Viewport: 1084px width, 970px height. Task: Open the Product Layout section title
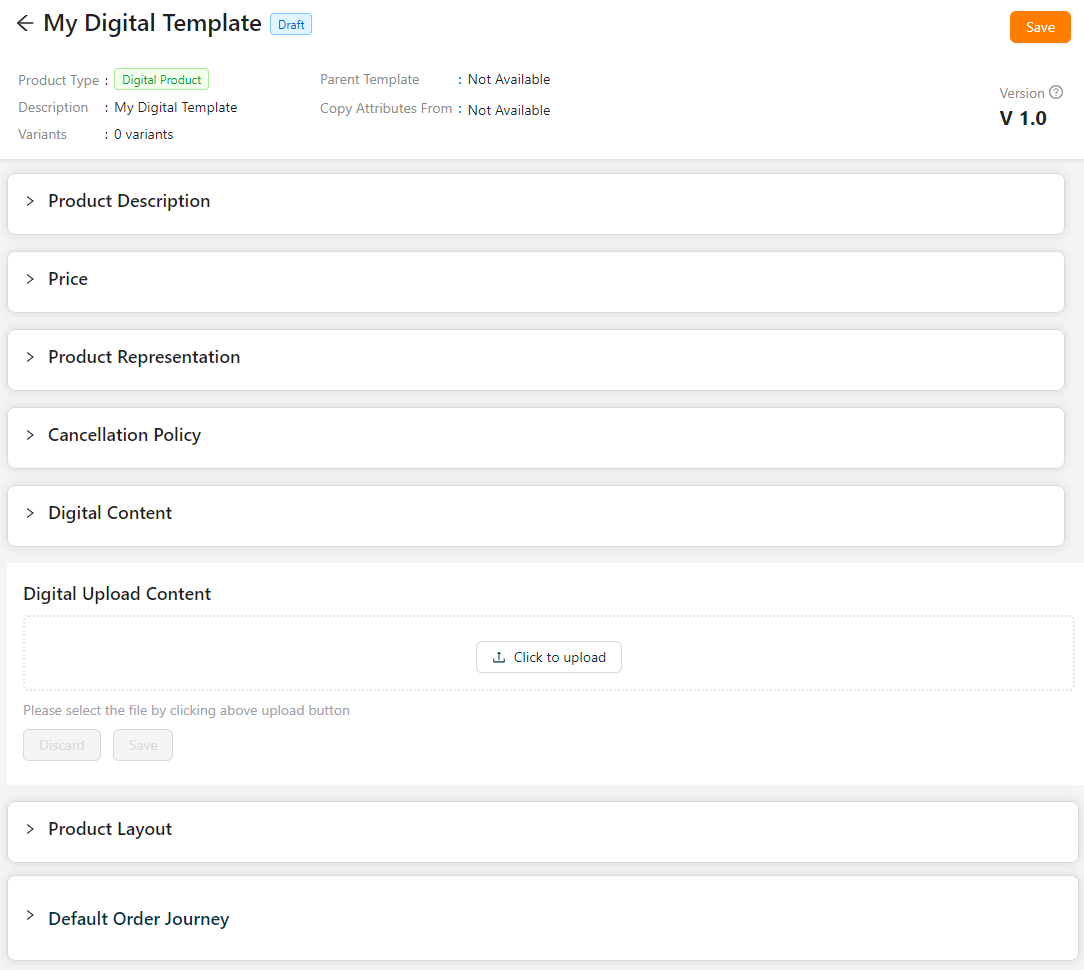[x=110, y=829]
